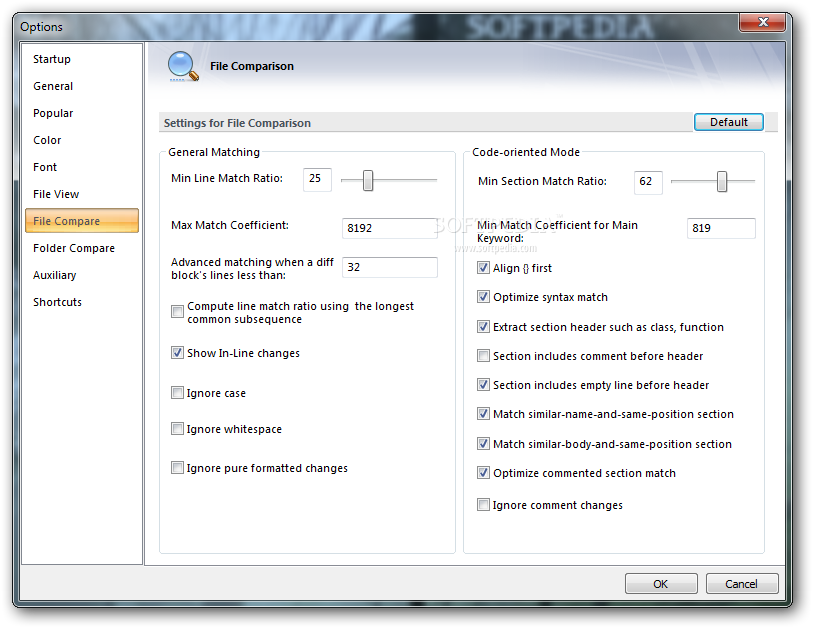Switch to the Font options page
The width and height of the screenshot is (813, 628).
[x=45, y=167]
